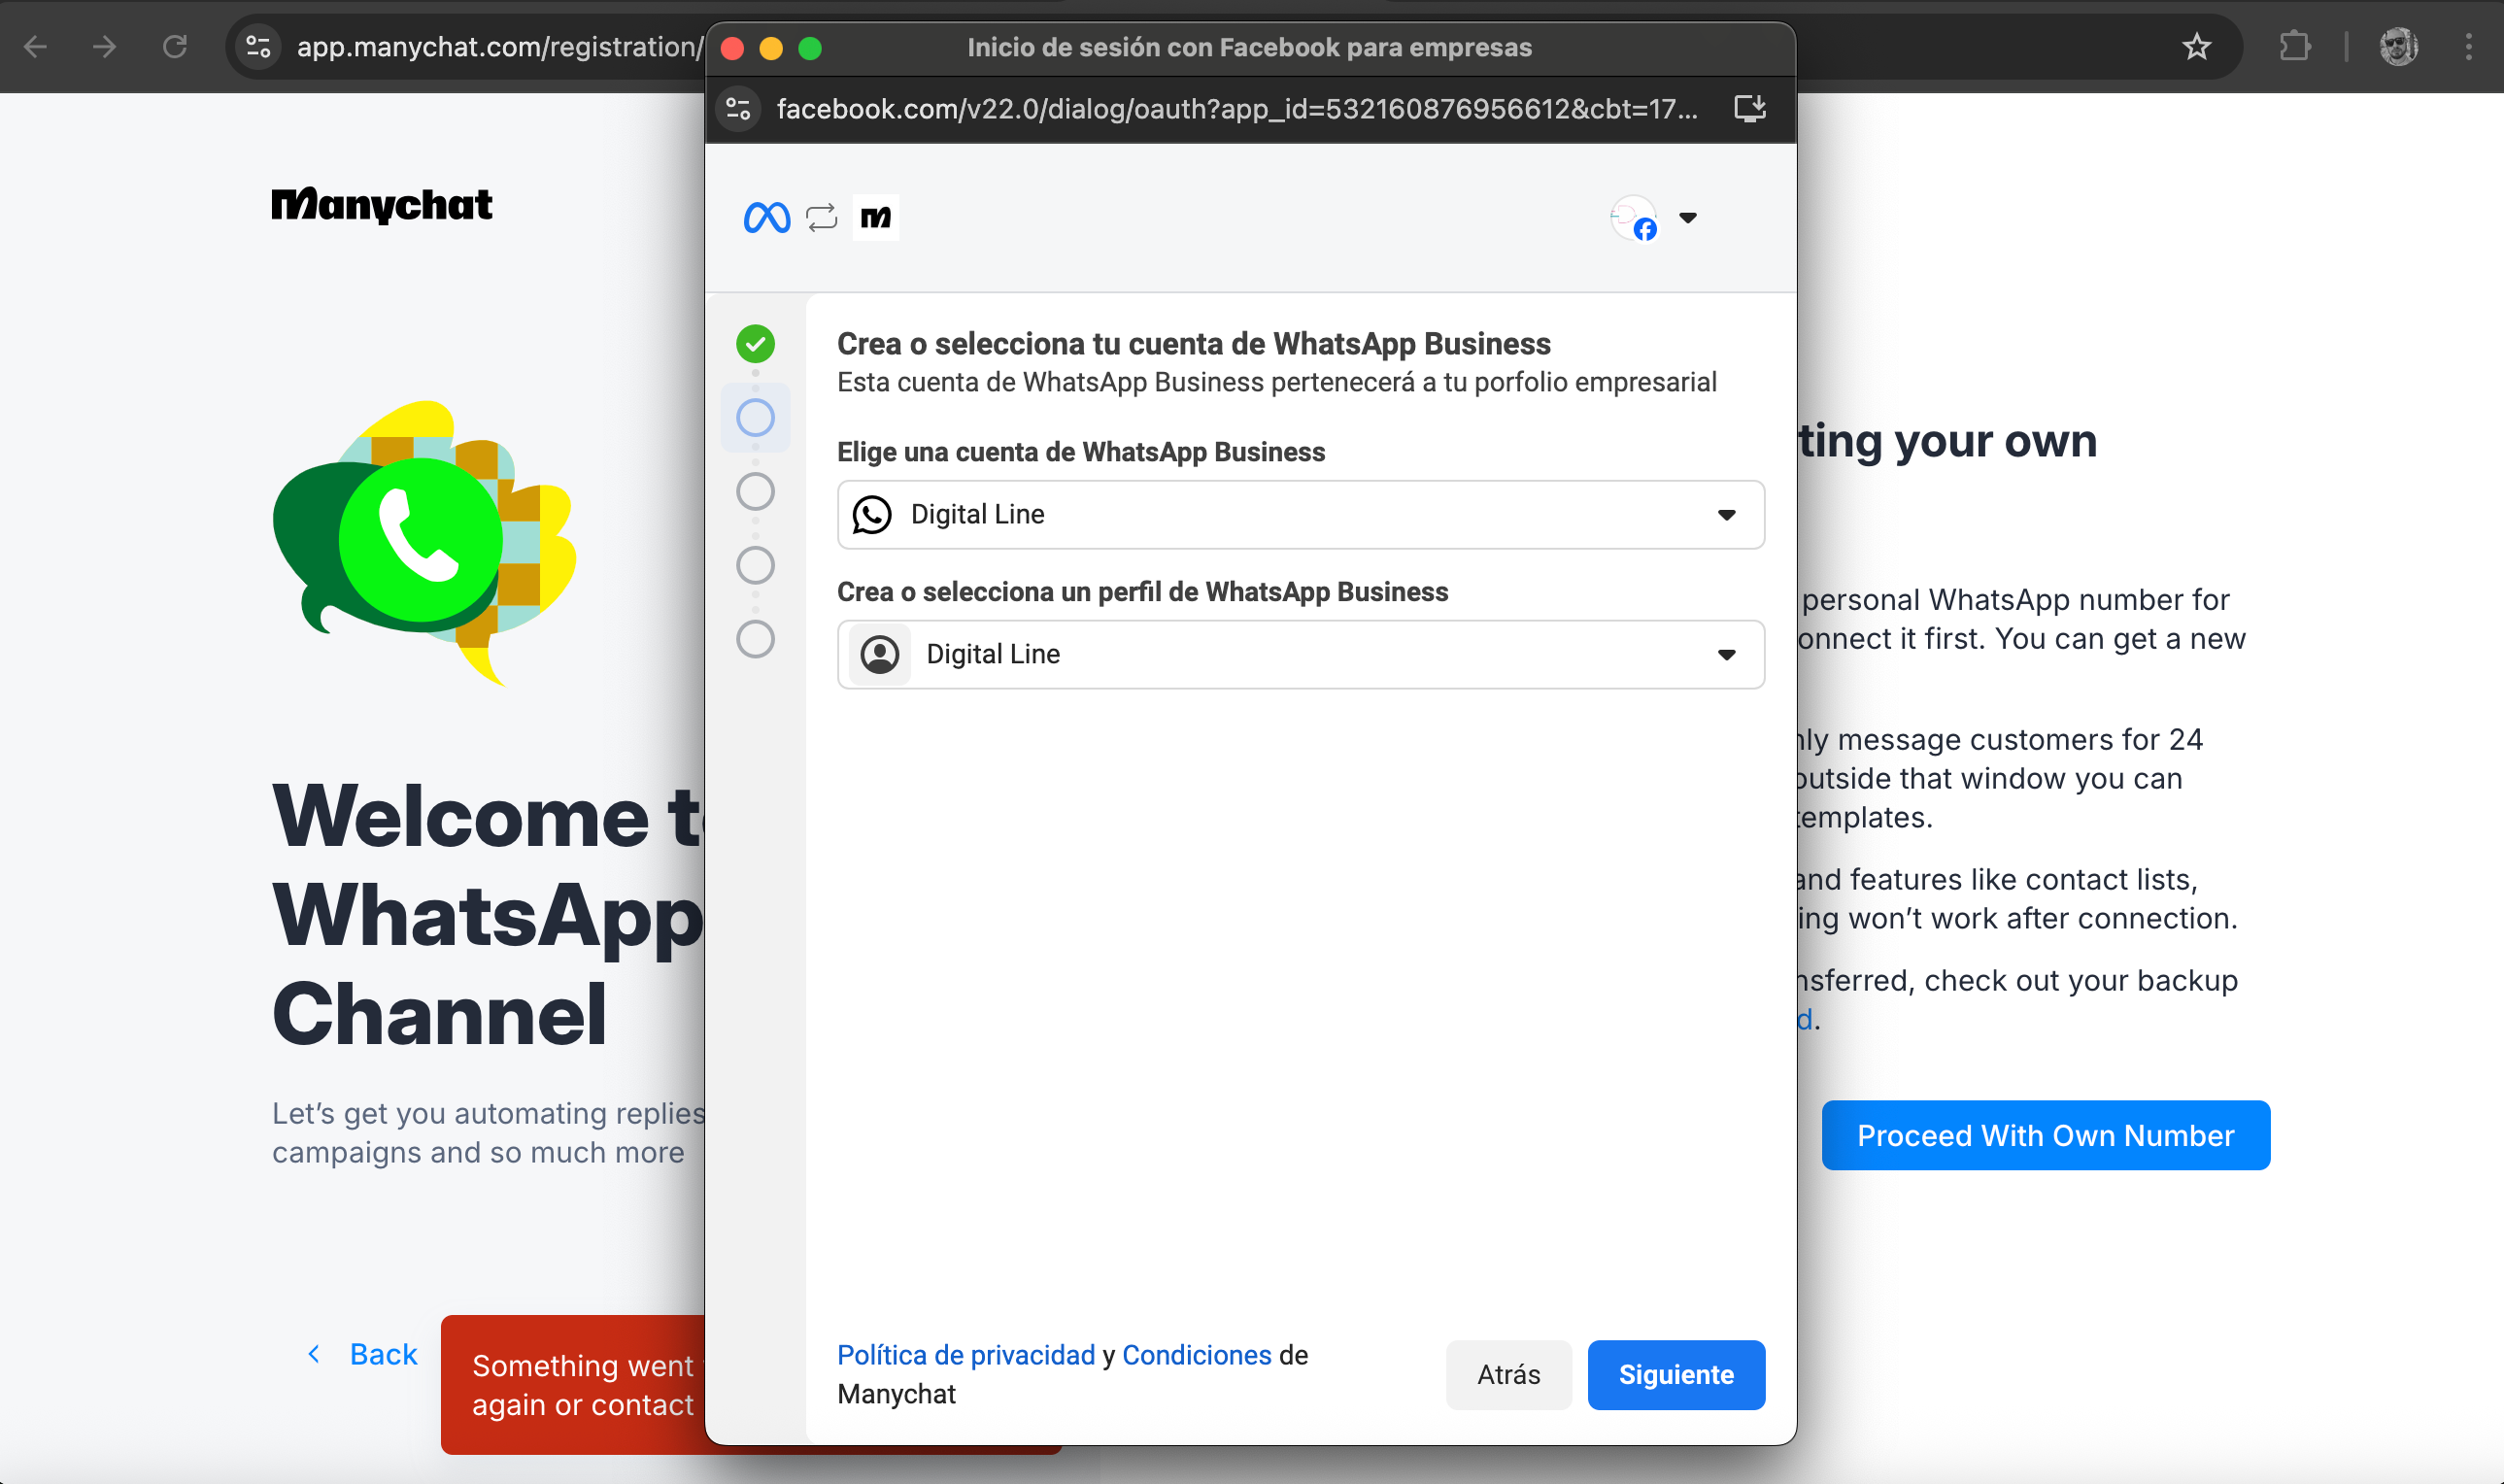Click the Facebook account avatar
Image resolution: width=2504 pixels, height=1484 pixels.
pos(1634,218)
